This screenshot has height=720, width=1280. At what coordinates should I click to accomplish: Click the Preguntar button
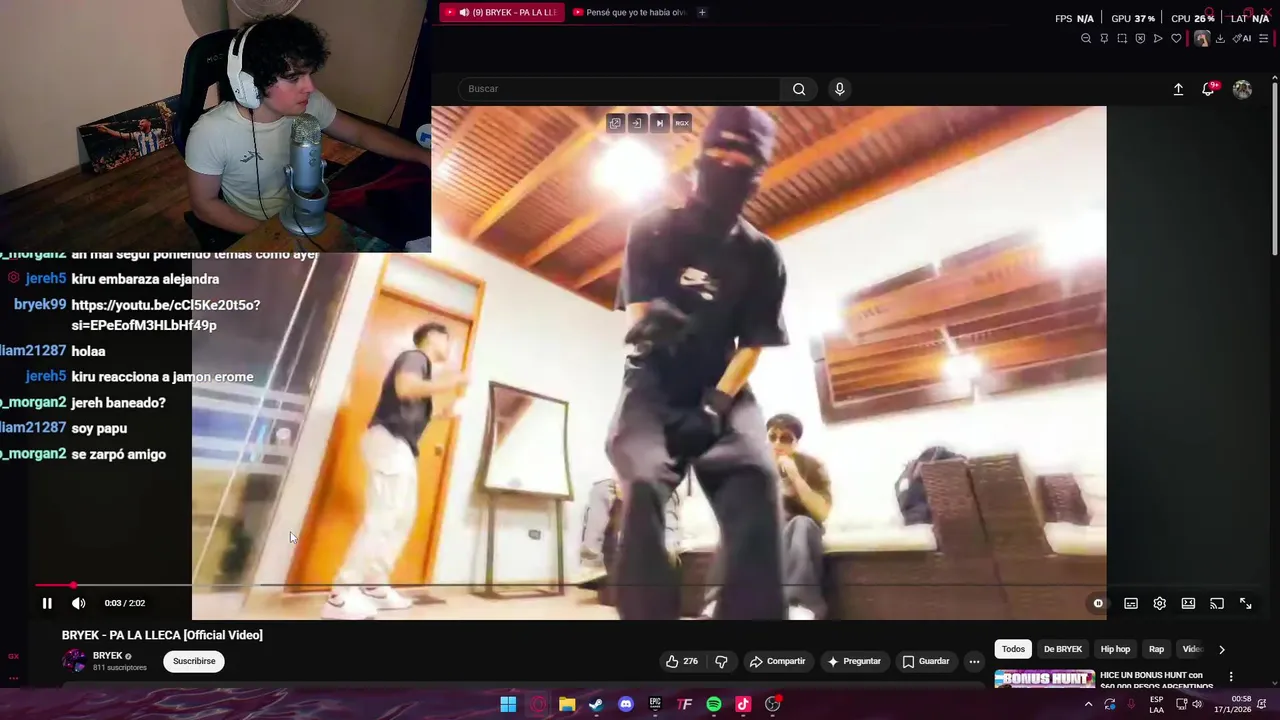click(853, 661)
